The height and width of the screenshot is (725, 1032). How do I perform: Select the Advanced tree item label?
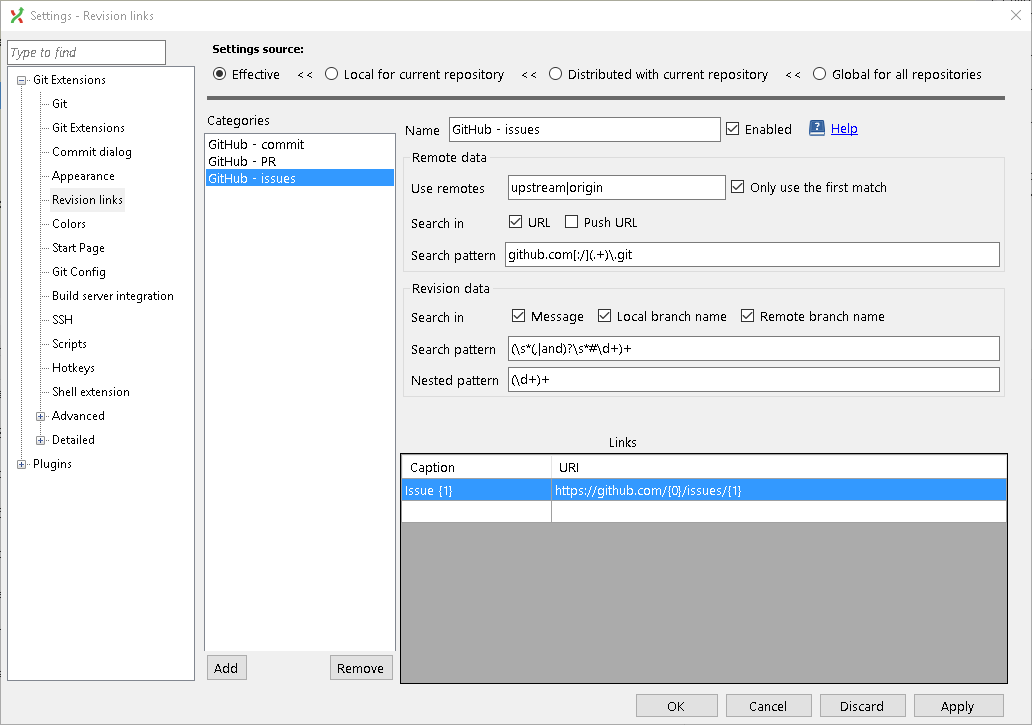[78, 416]
